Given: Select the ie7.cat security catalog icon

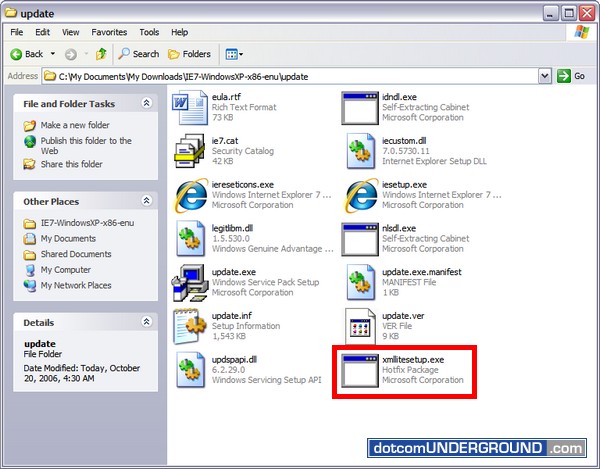Looking at the screenshot, I should coord(189,151).
